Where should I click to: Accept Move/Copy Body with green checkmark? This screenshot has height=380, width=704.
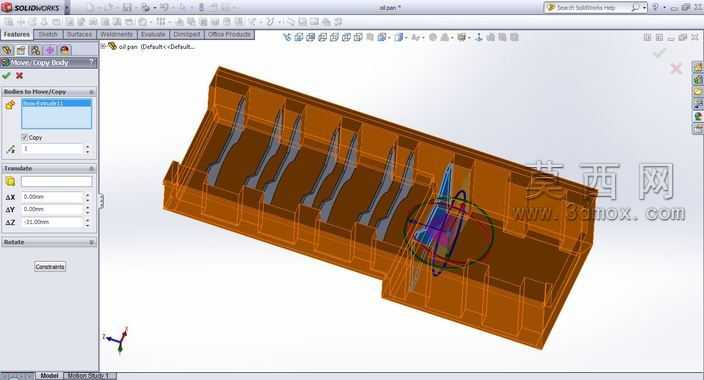click(6, 76)
